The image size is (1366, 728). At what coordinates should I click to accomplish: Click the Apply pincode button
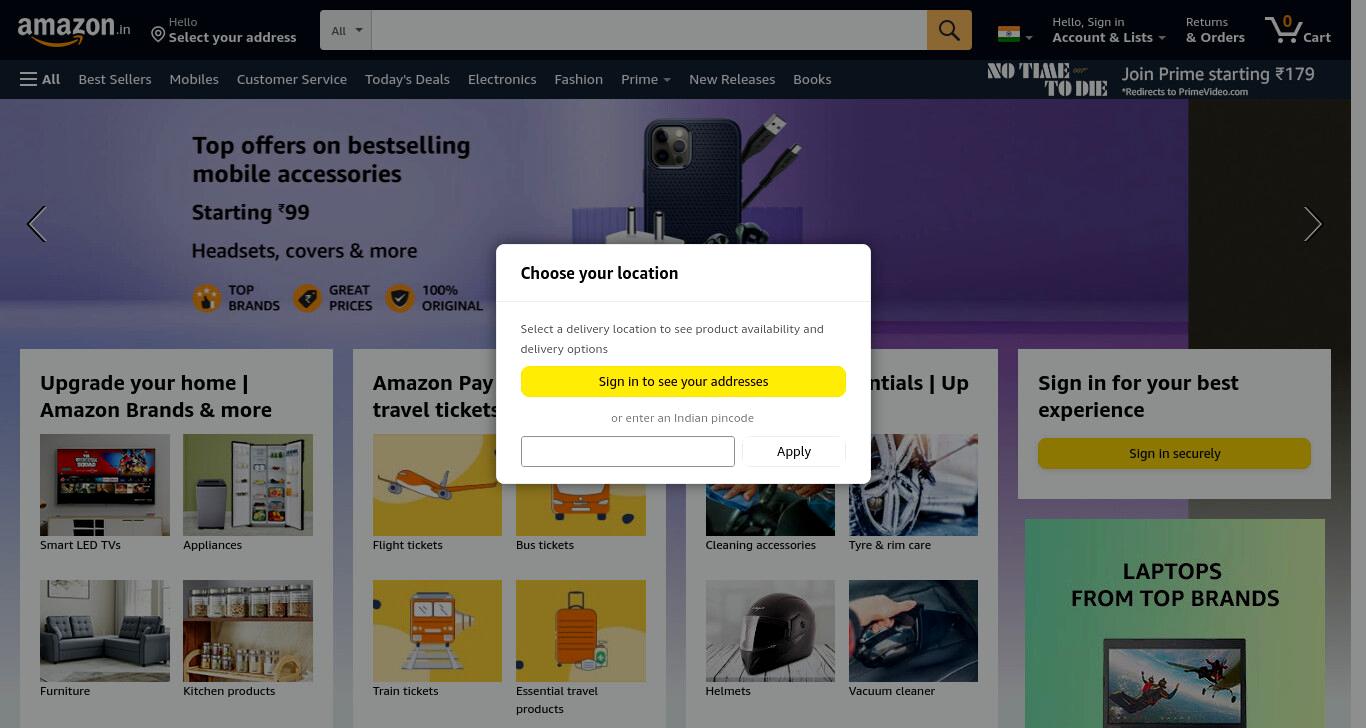click(x=794, y=451)
